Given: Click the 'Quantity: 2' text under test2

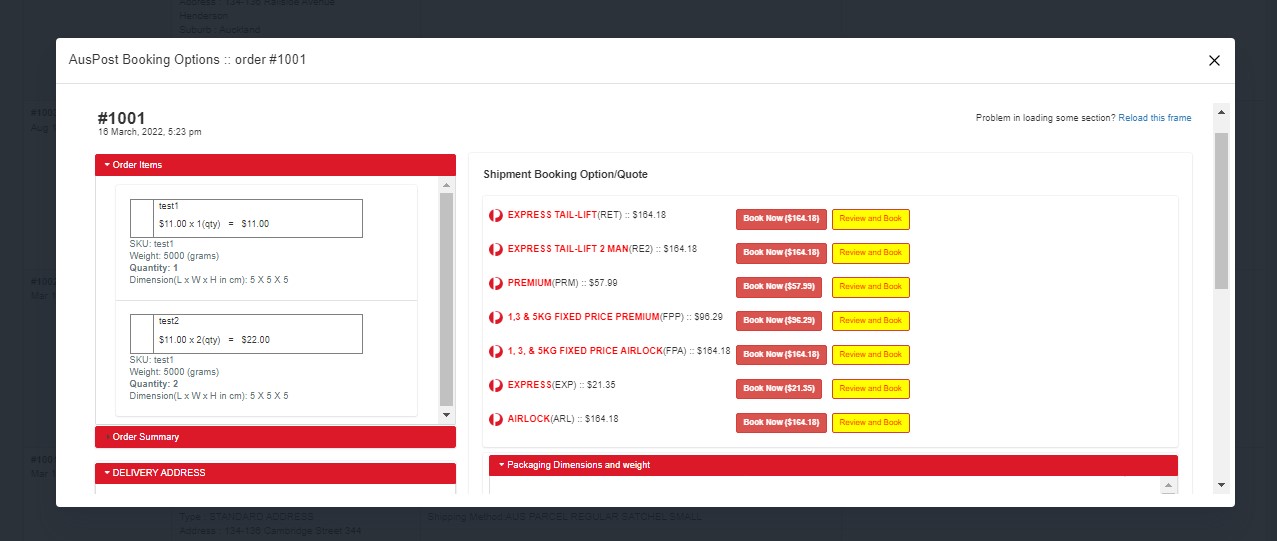Looking at the screenshot, I should point(154,384).
